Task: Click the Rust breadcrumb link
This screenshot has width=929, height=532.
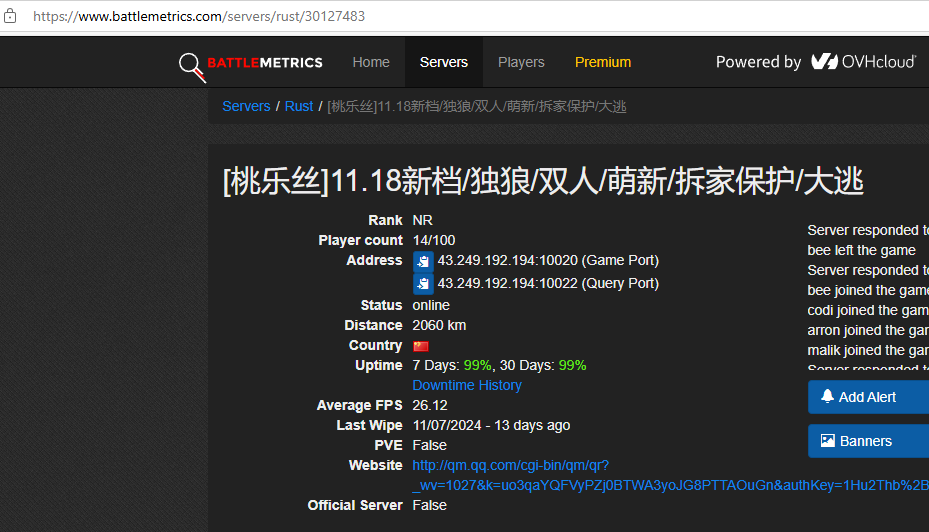Action: 299,106
